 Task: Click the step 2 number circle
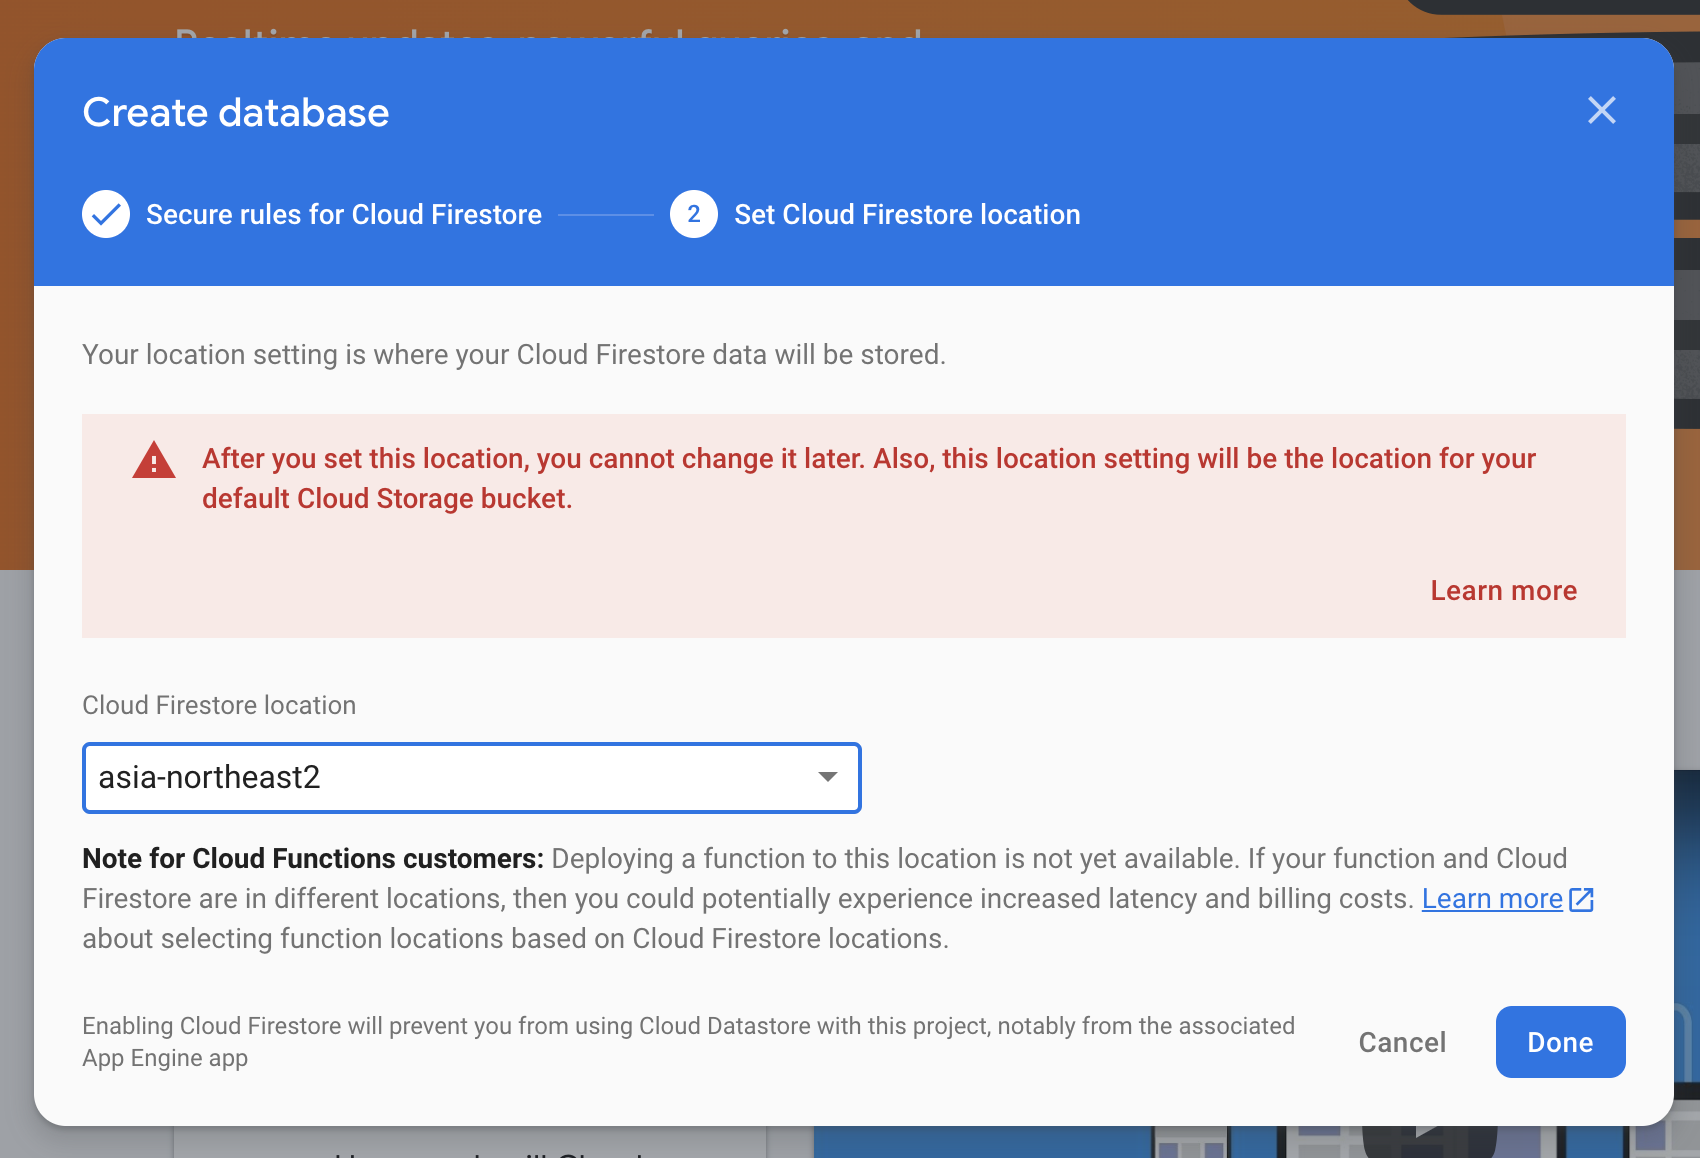(x=694, y=214)
